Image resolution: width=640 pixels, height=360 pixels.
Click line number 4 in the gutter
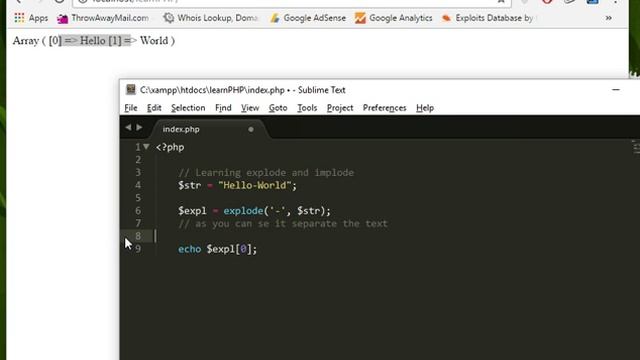coord(138,185)
